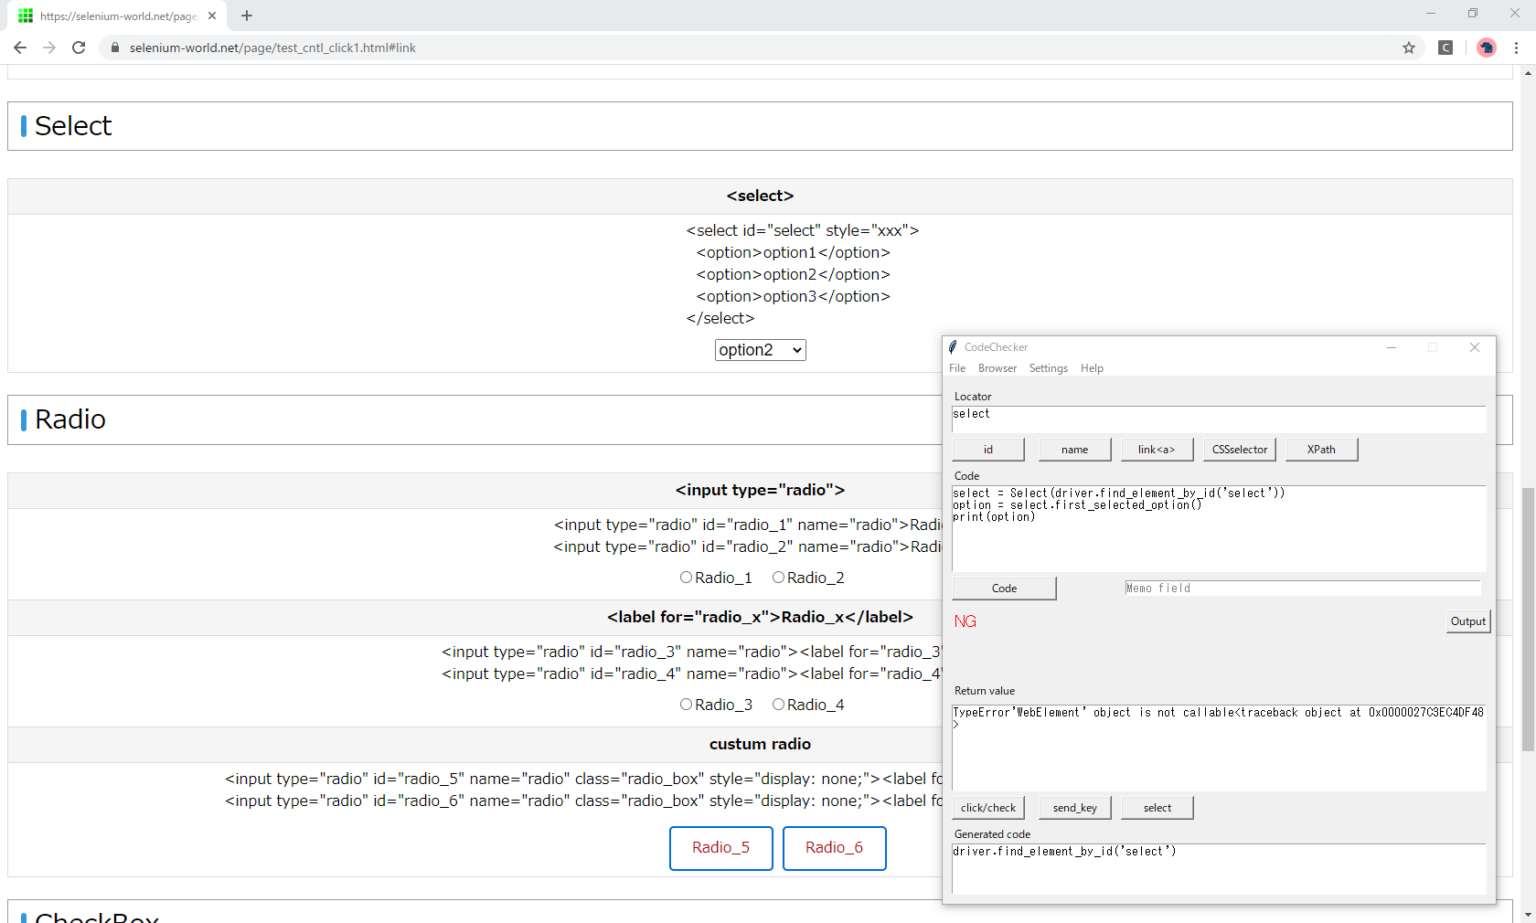Click the extension icon beside the star
Viewport: 1536px width, 923px height.
point(1445,48)
